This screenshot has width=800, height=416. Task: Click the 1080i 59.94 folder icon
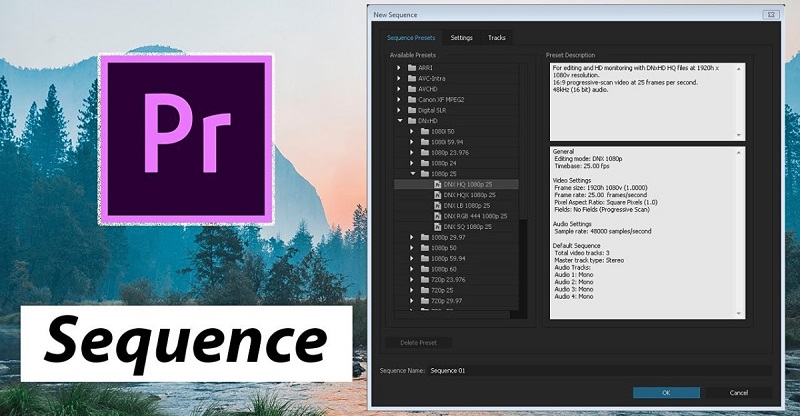(x=424, y=142)
